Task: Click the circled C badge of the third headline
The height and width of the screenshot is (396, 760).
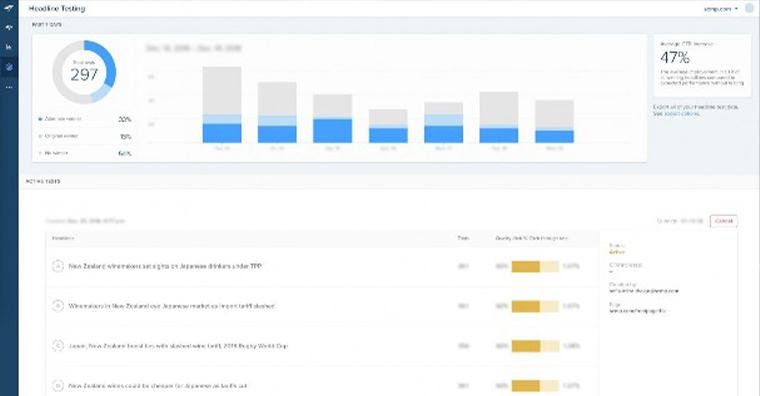Action: pyautogui.click(x=58, y=346)
